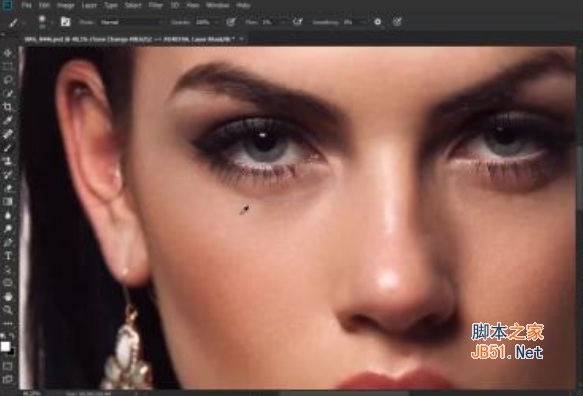This screenshot has width=583, height=396.
Task: Toggle the Brush Settings panel
Action: [65, 22]
